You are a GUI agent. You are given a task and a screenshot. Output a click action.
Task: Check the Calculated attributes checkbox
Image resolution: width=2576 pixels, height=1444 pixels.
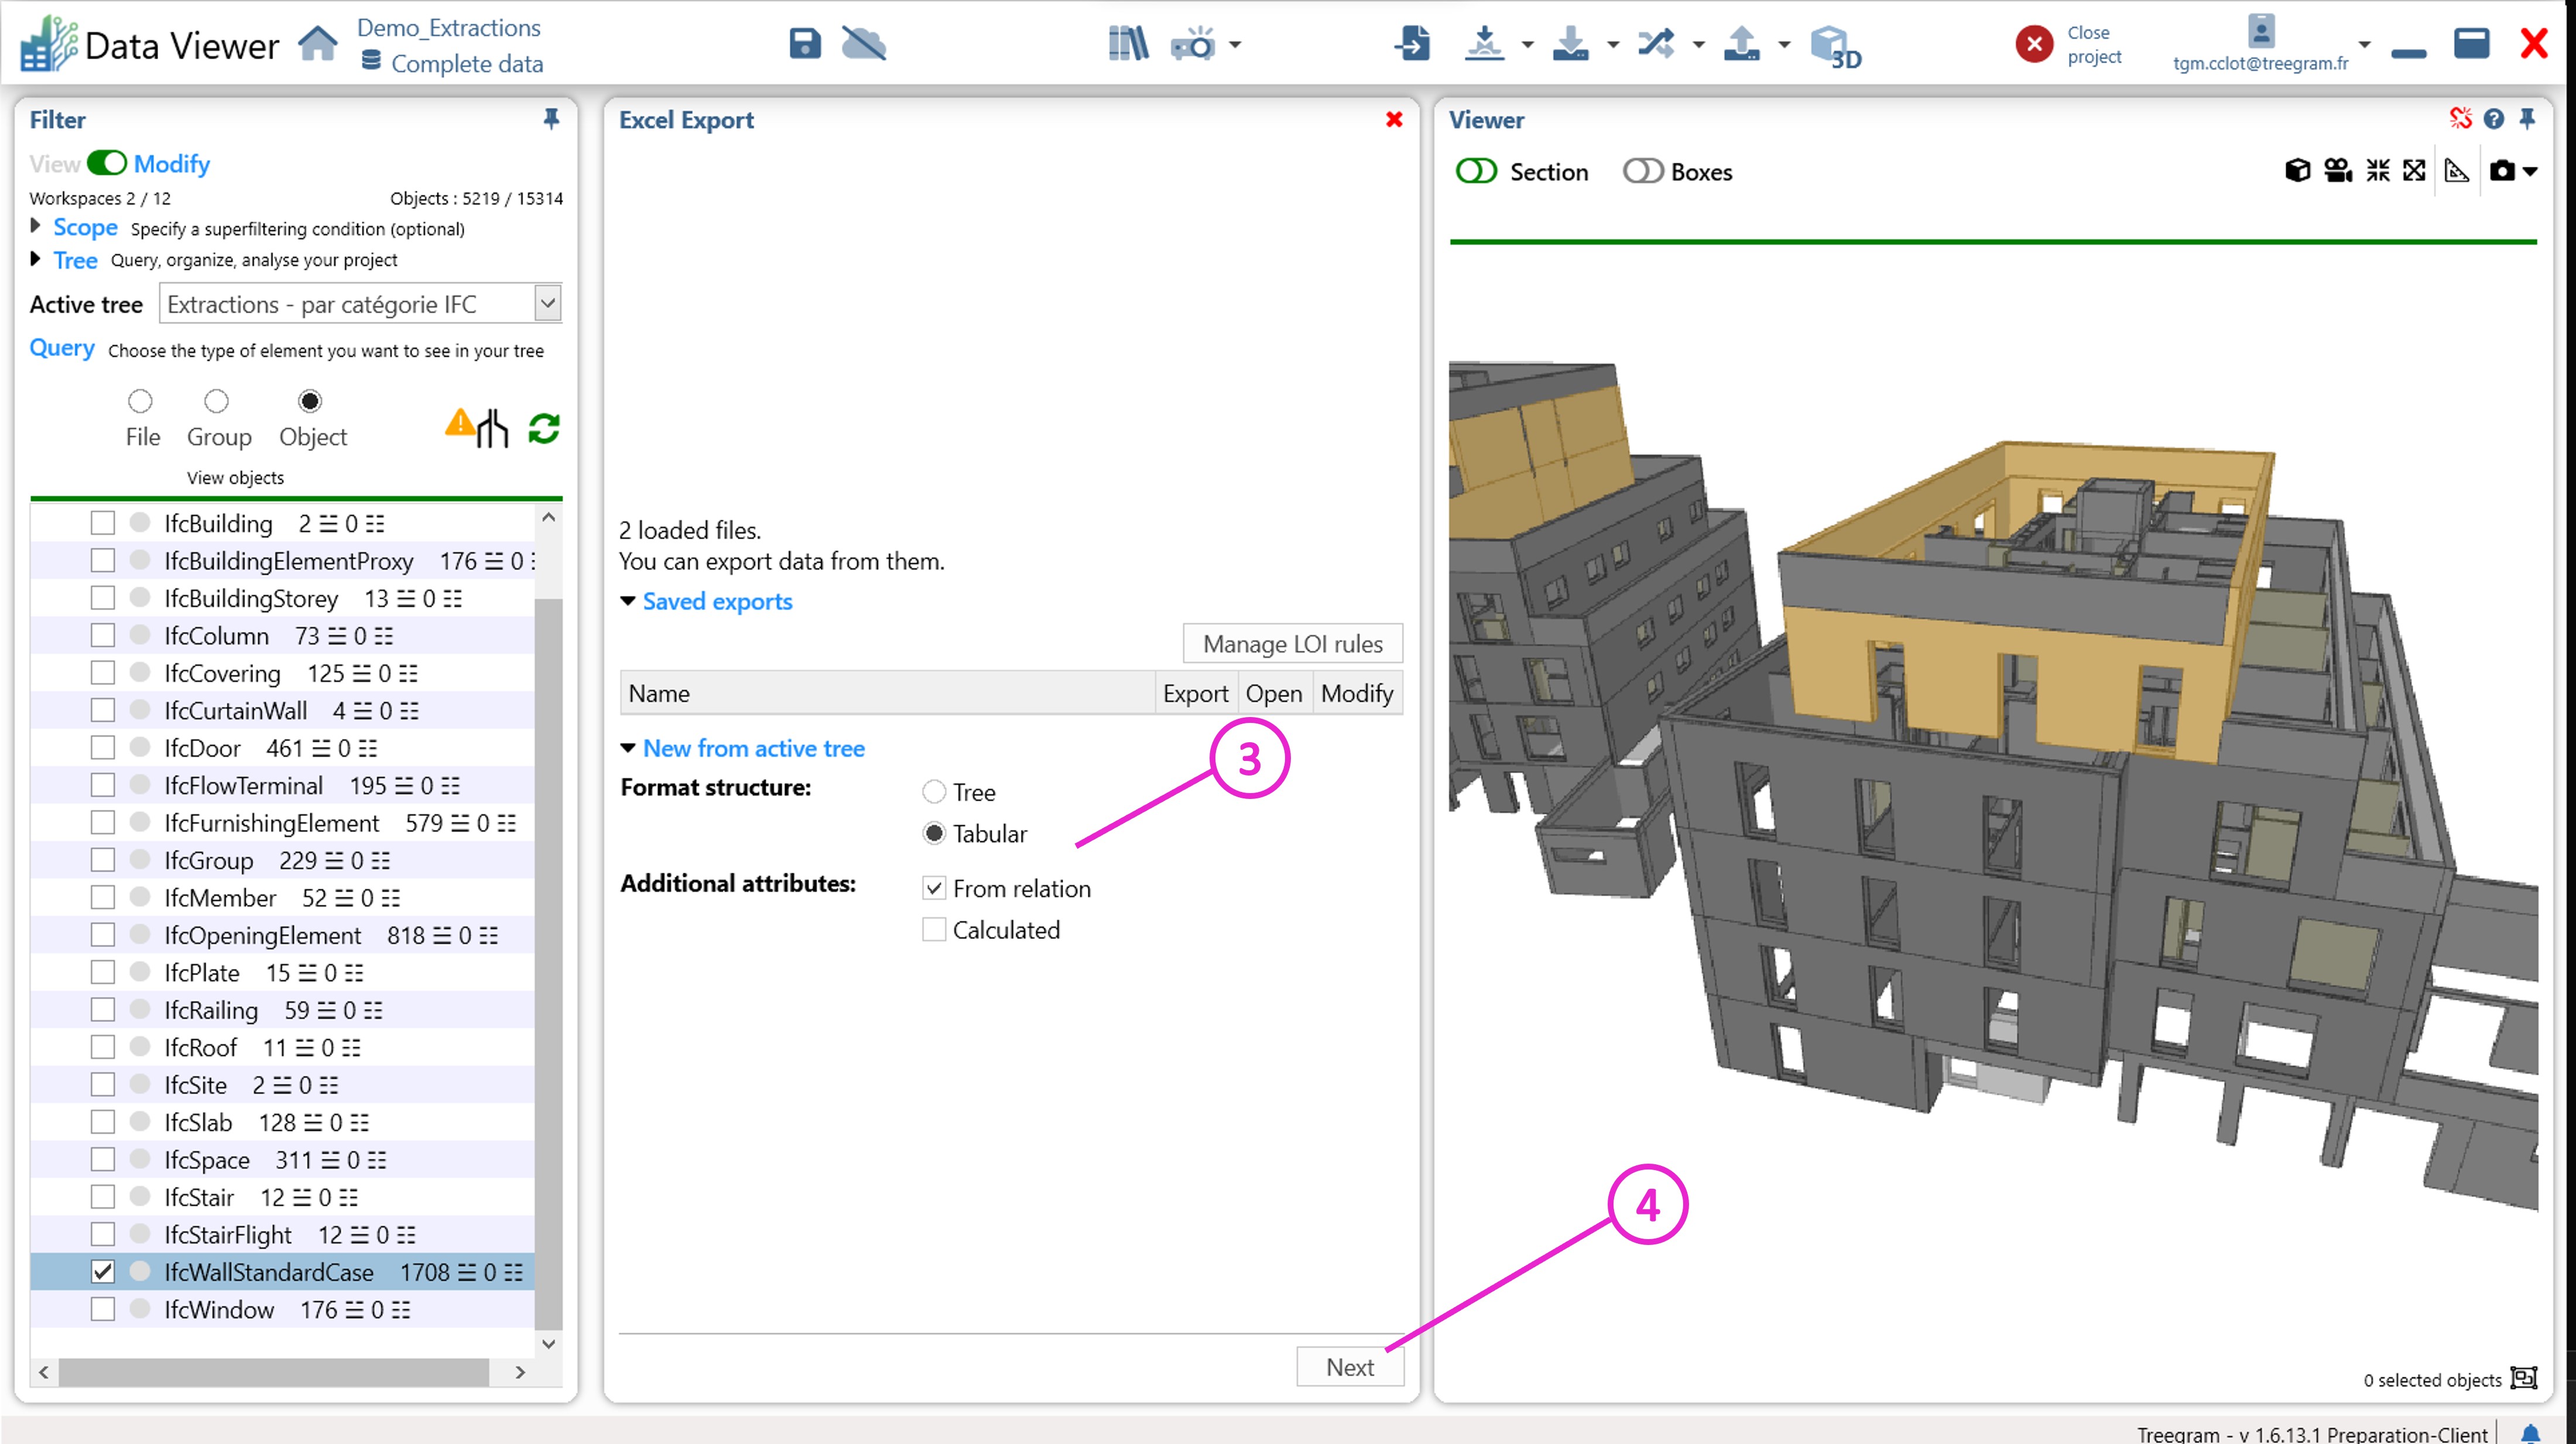934,930
